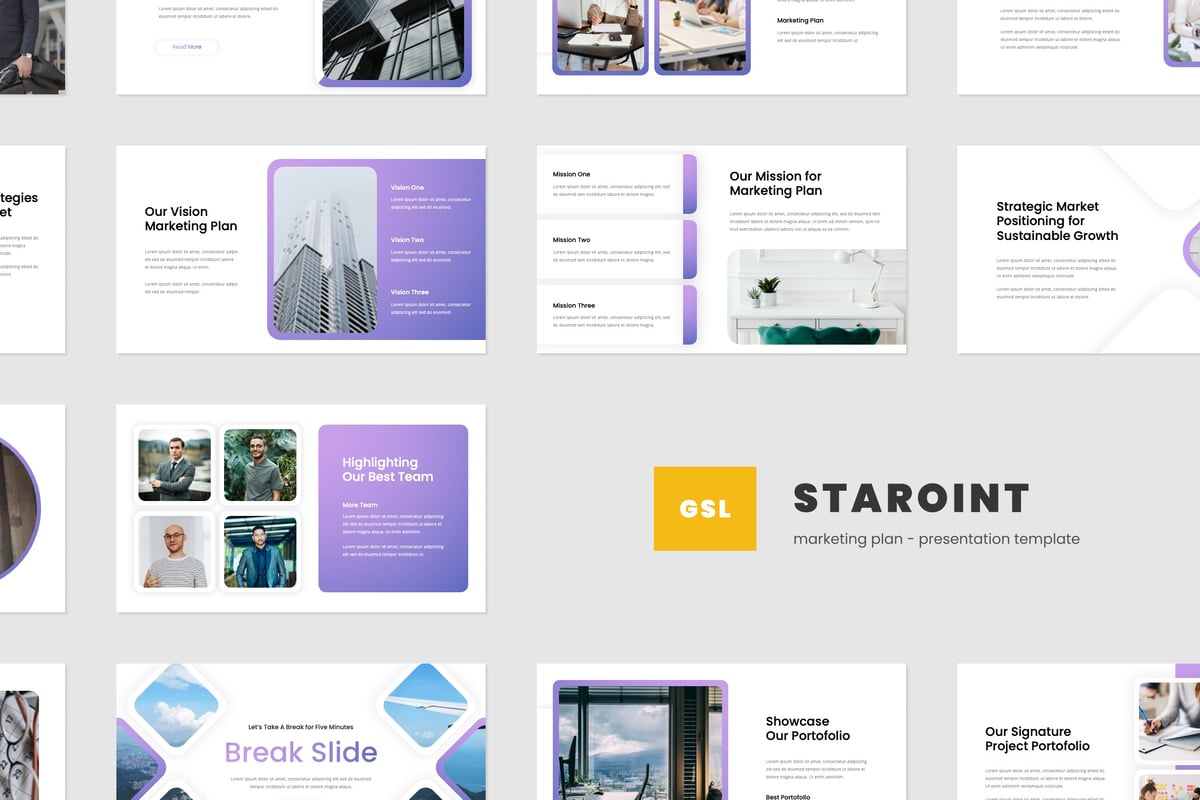Screen dimensions: 1200x800
Task: Select 'Our Signature Project Portofolio' heading
Action: point(1037,739)
